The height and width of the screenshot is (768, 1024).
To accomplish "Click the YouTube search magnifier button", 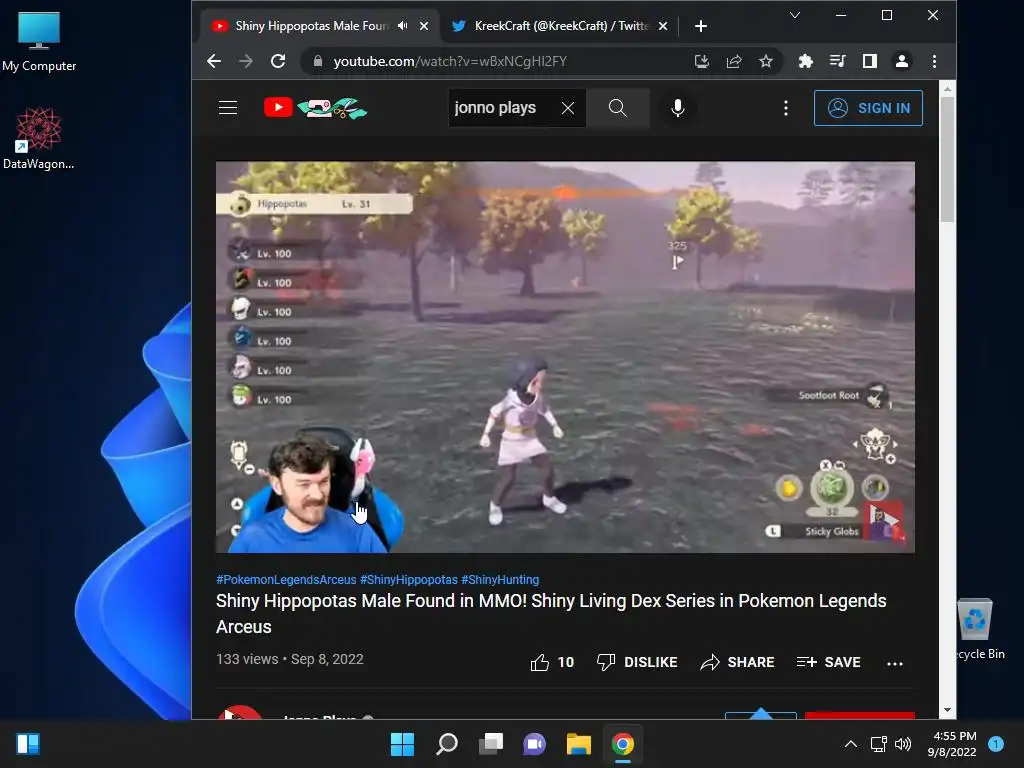I will 618,108.
